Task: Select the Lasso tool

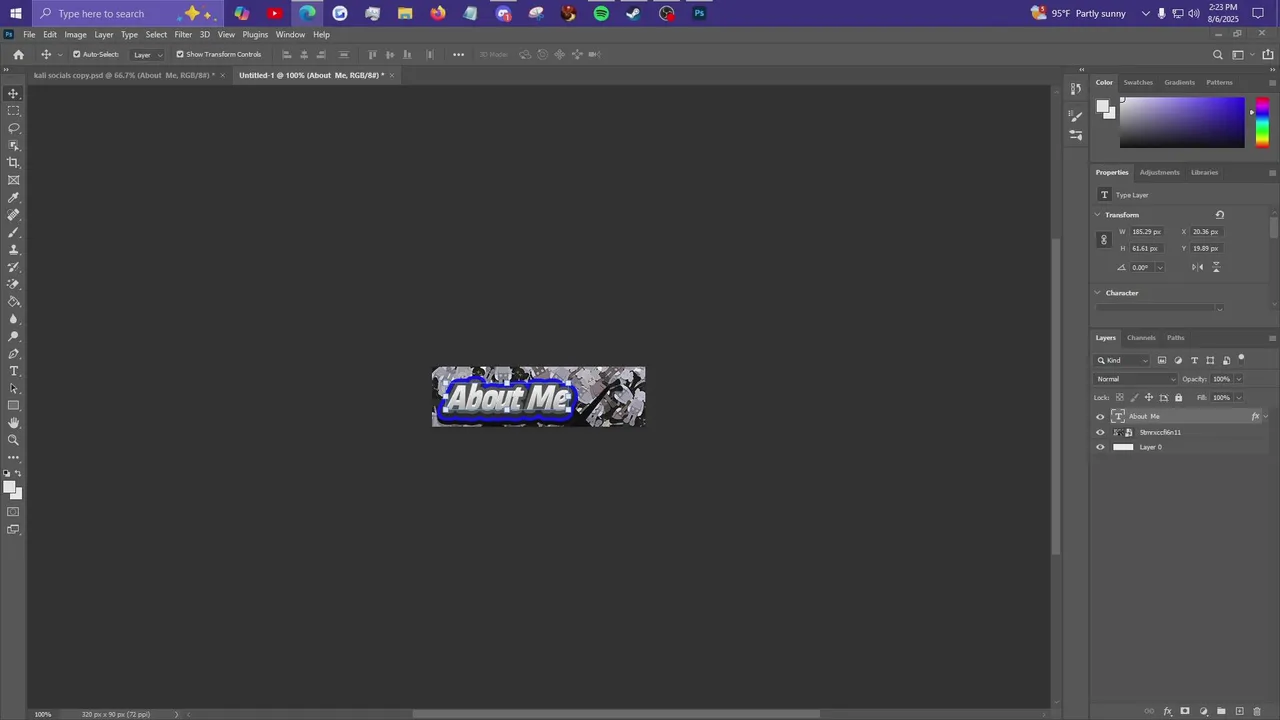Action: (13, 128)
